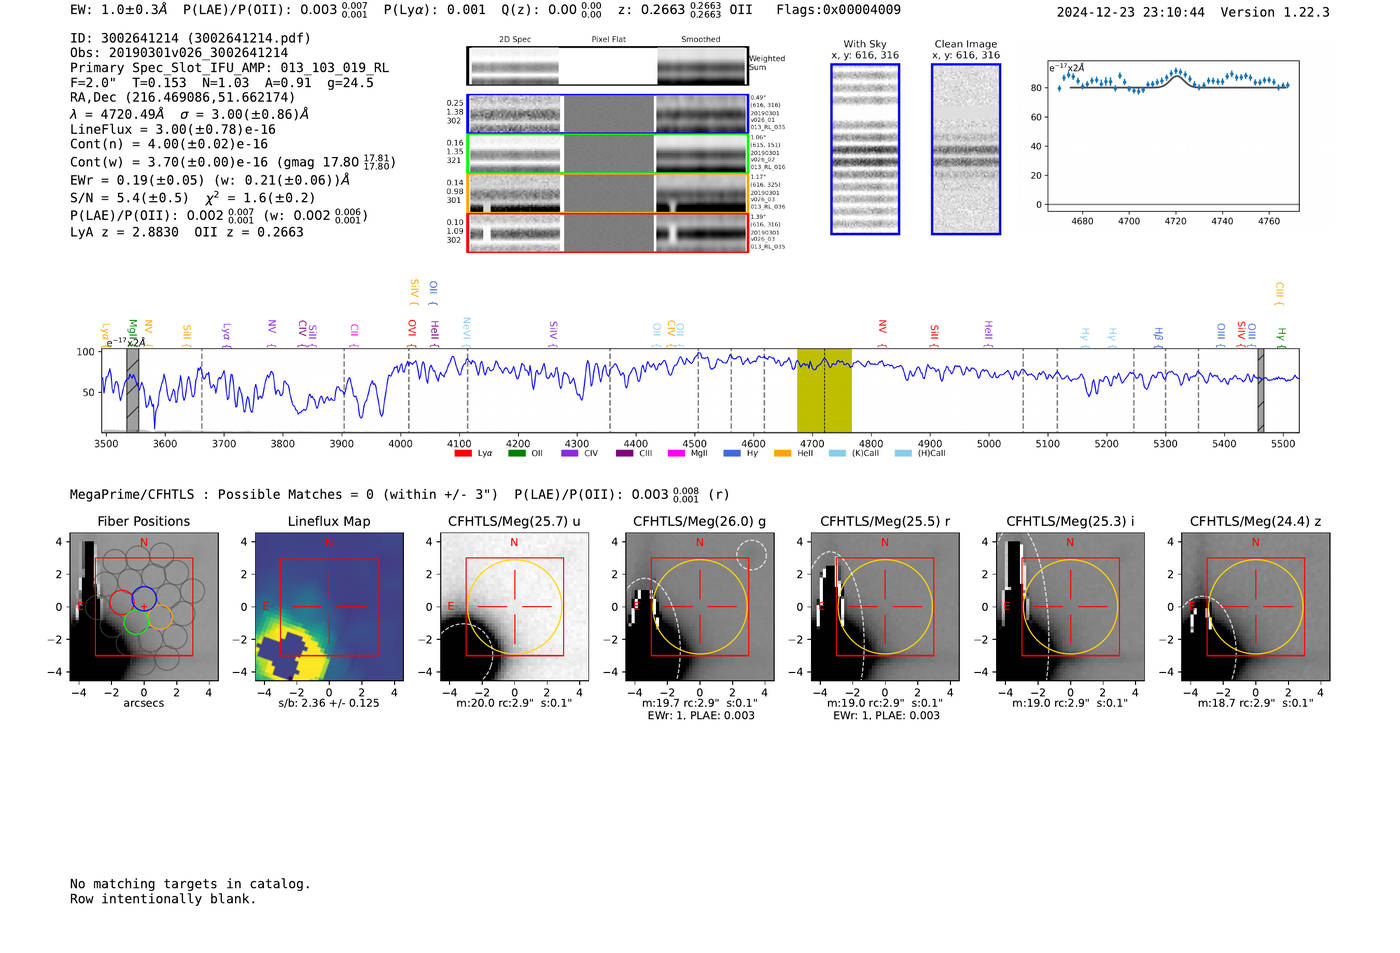Open the With Sky image cutout

(865, 149)
